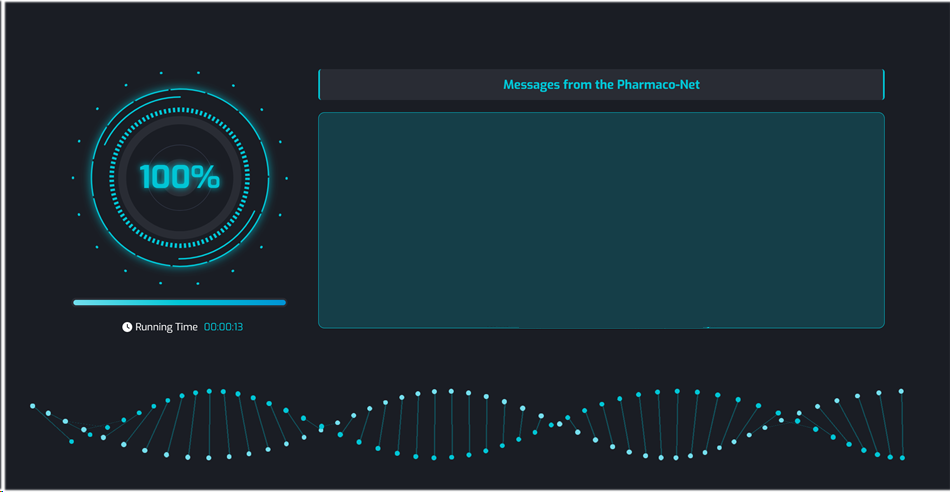Screen dimensions: 950x492
Task: Click the 100% readout inside the gauge
Action: [x=179, y=177]
